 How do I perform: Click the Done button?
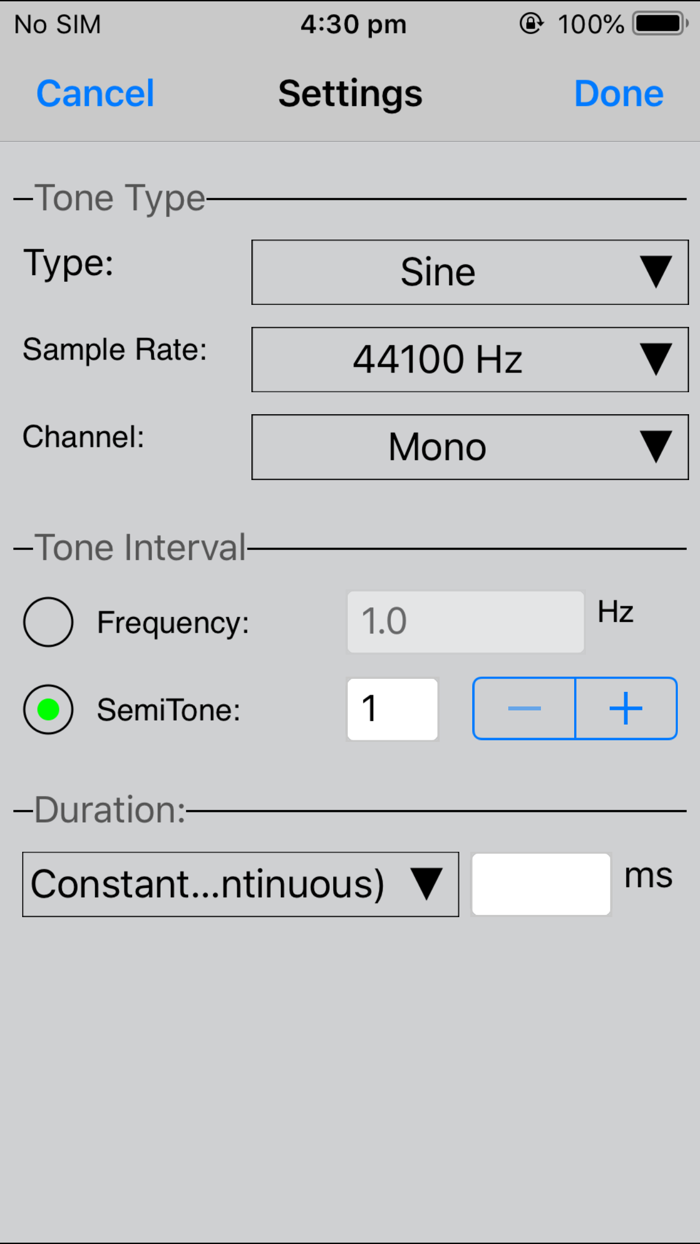[x=618, y=93]
